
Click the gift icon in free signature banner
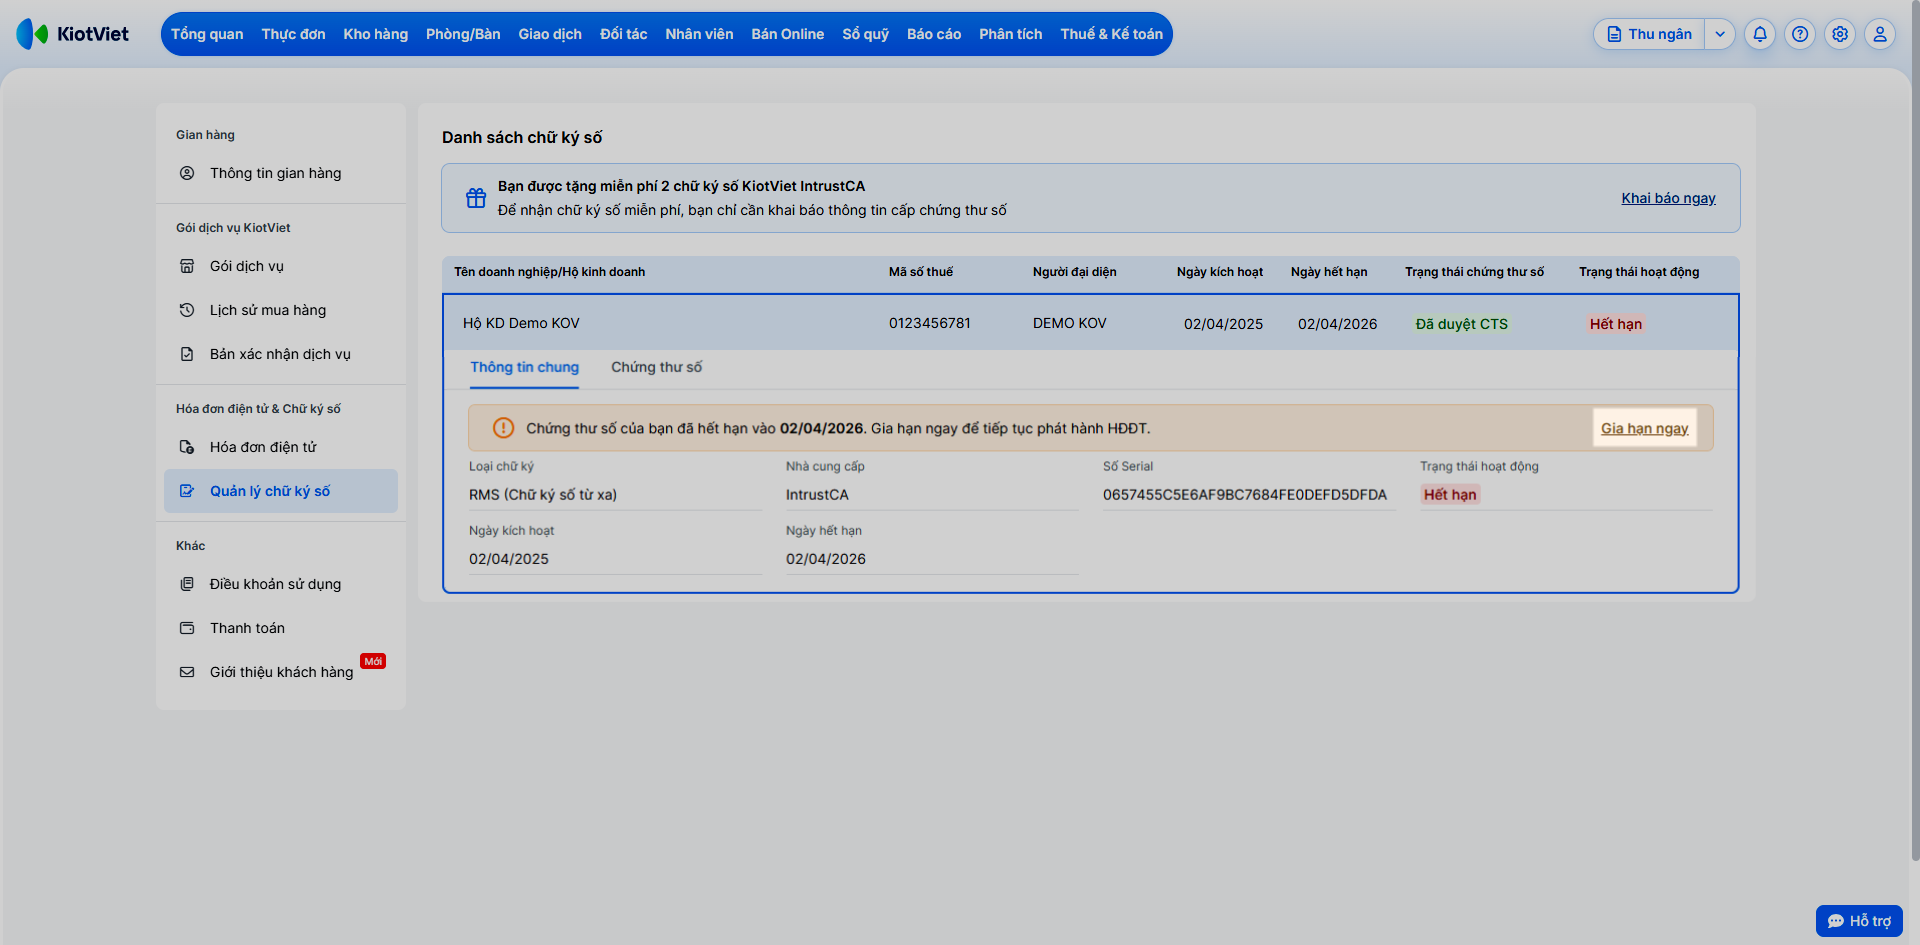476,198
